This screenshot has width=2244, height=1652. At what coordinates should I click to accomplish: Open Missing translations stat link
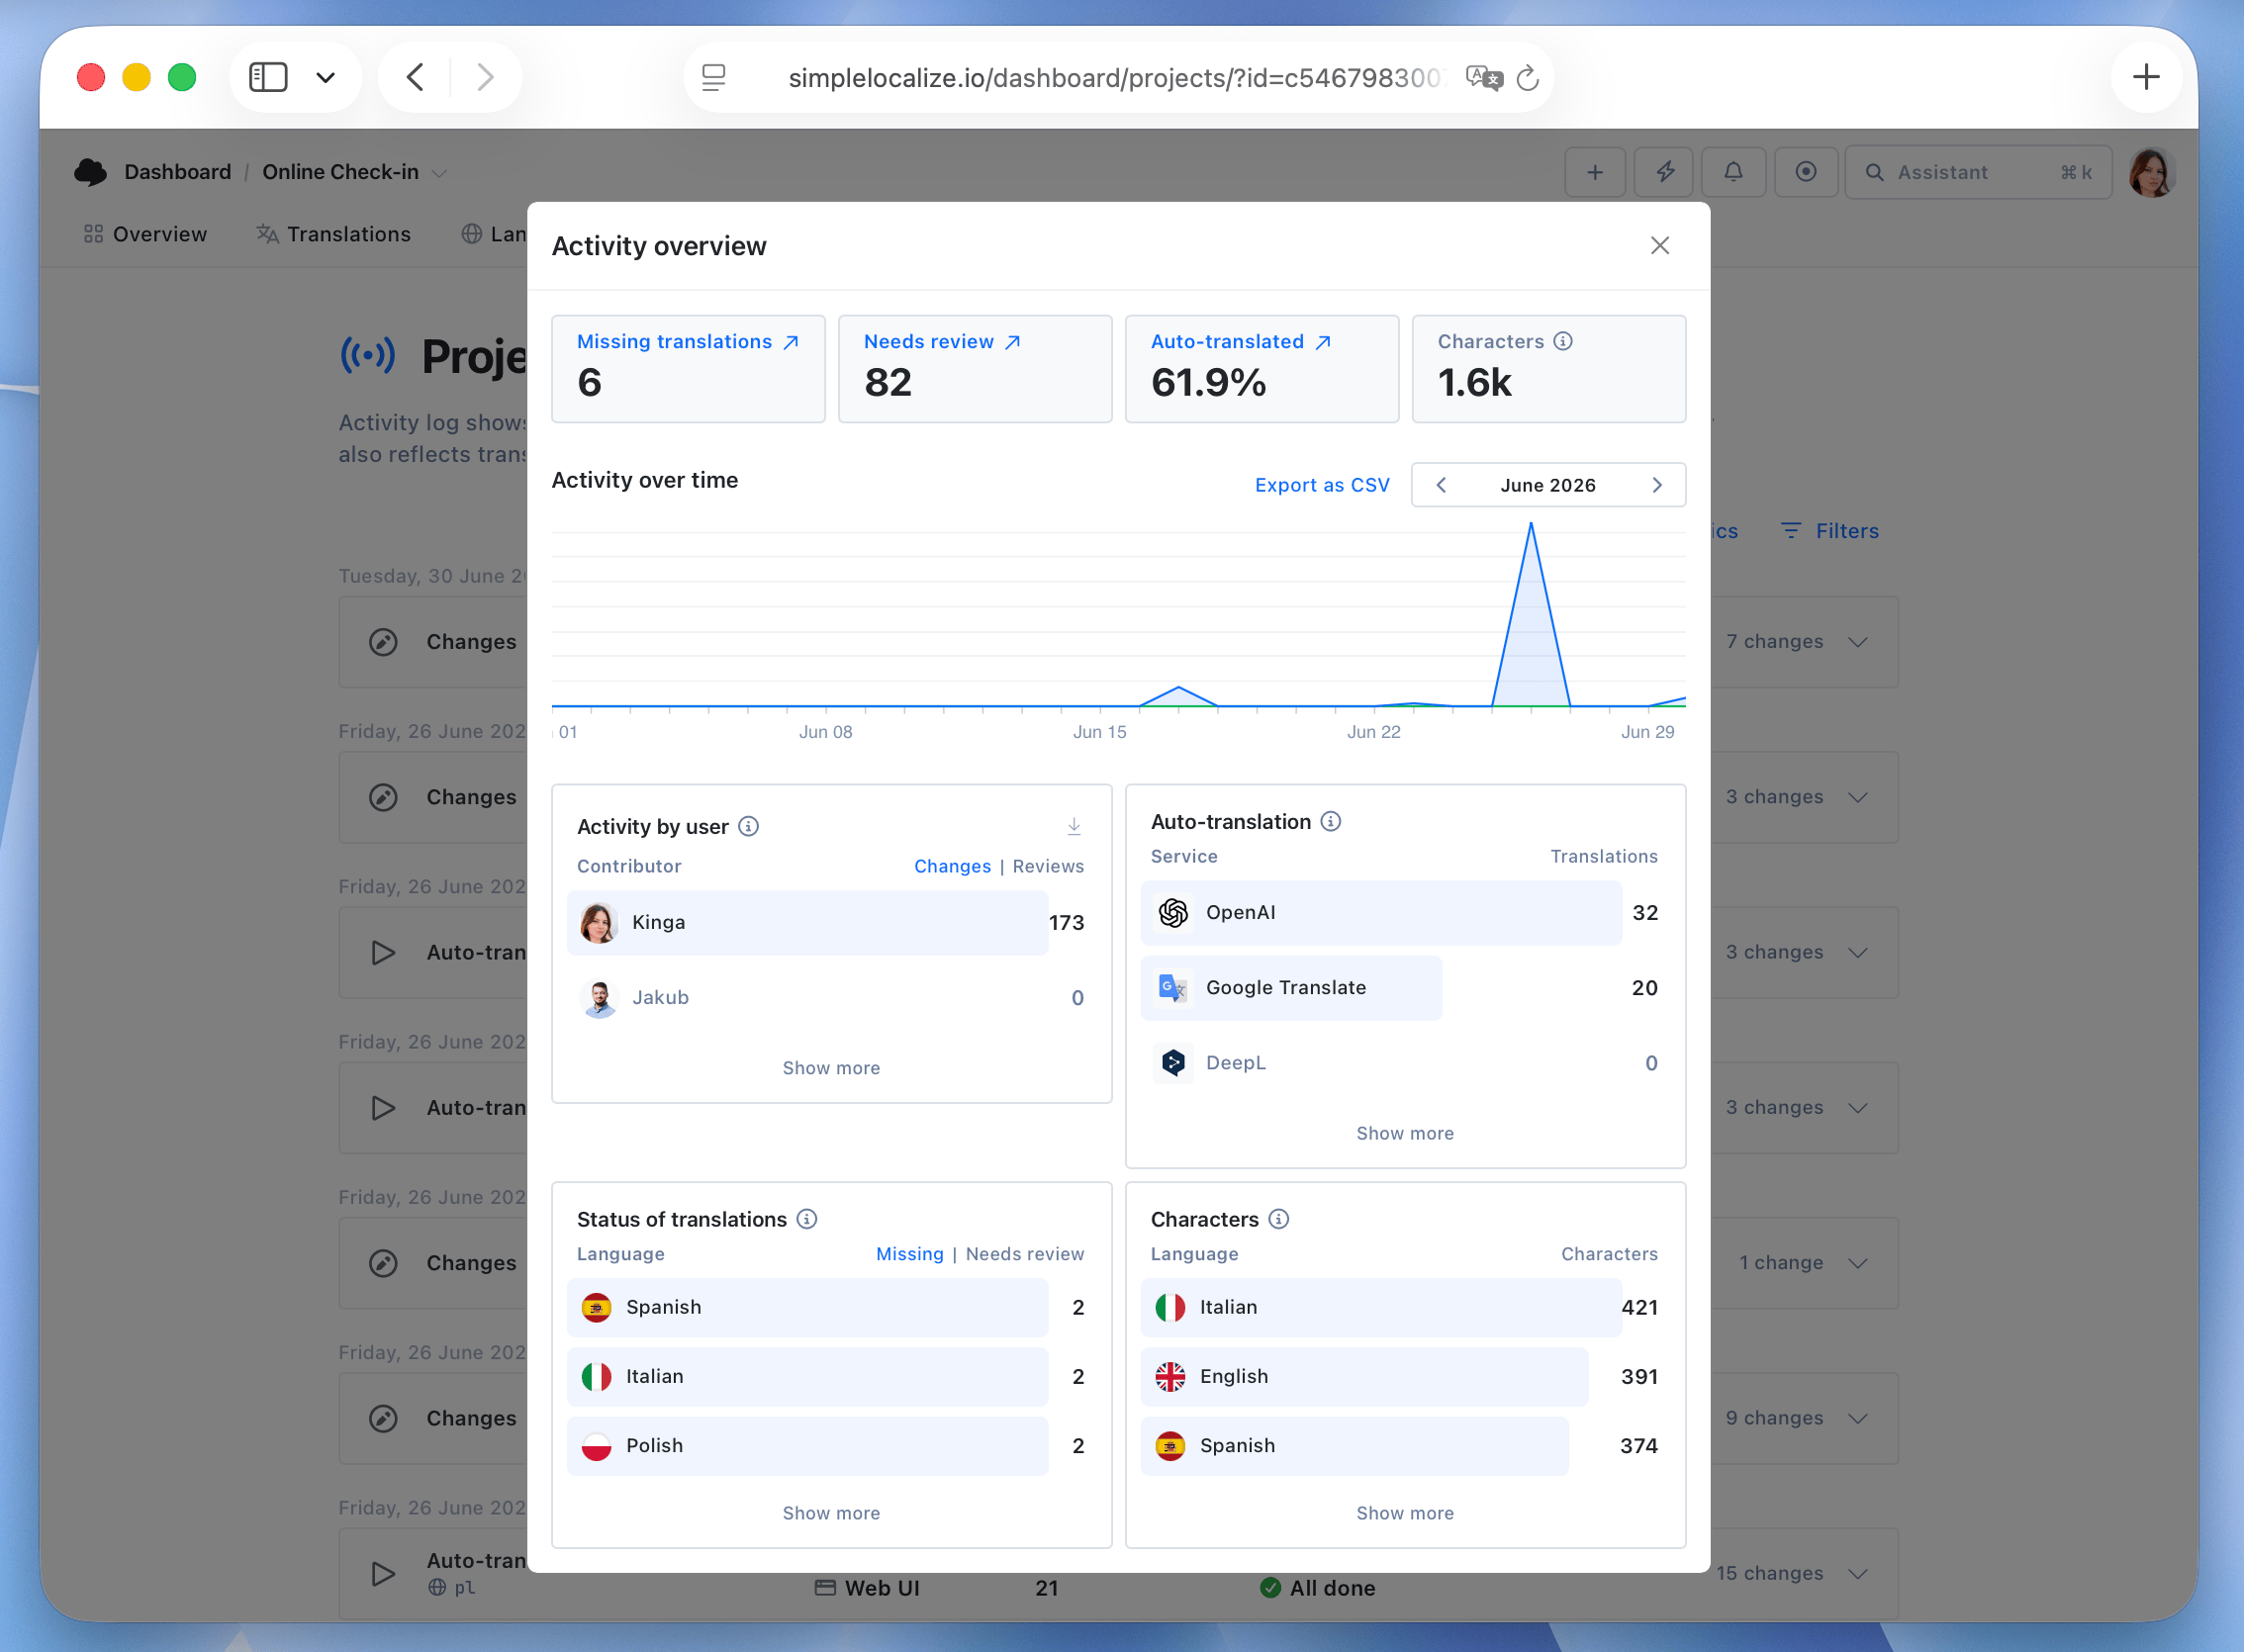point(688,342)
